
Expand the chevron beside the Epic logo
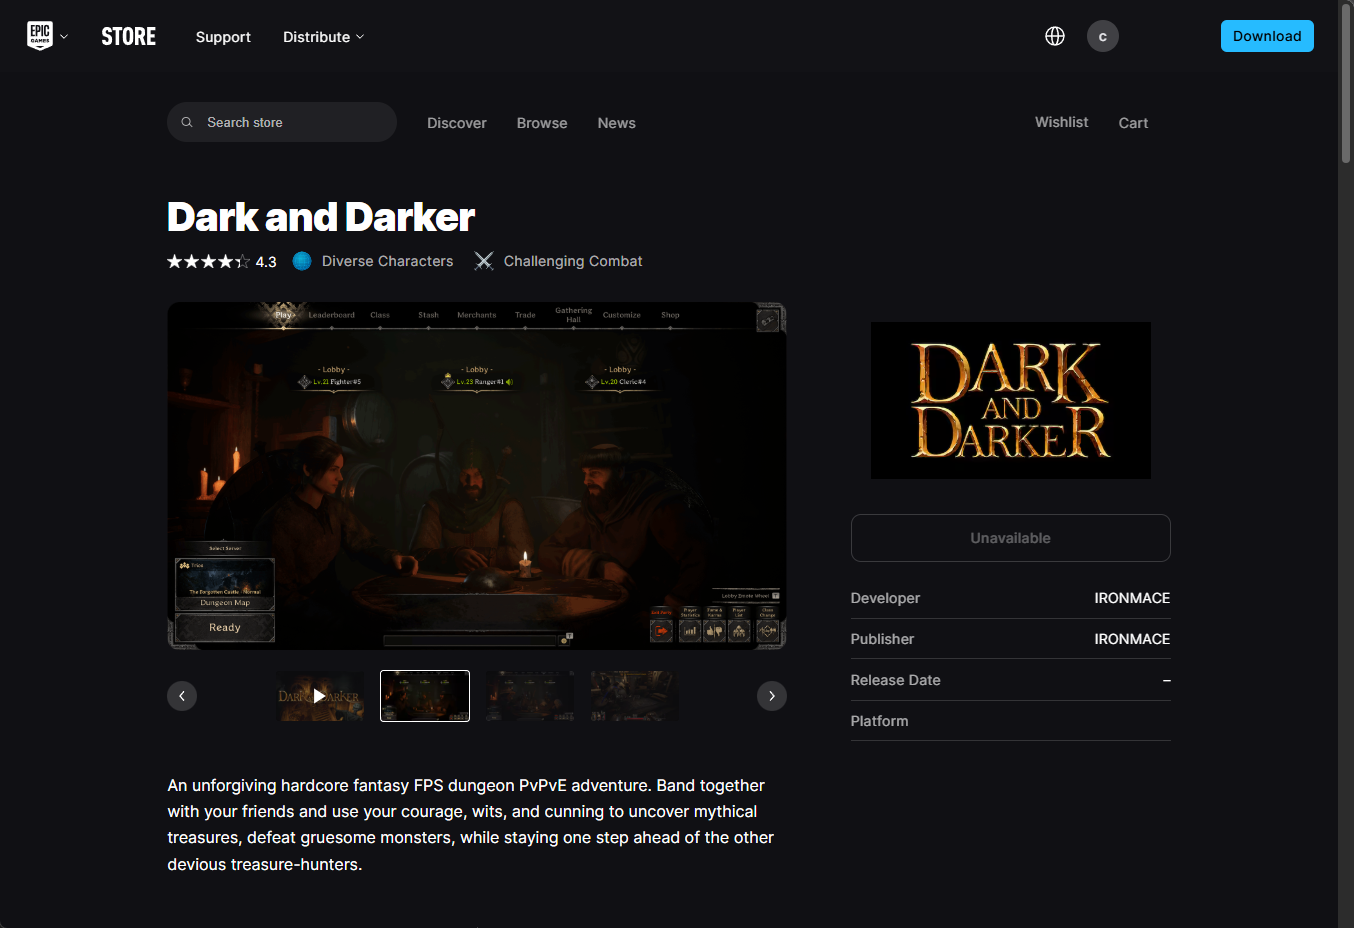click(64, 37)
